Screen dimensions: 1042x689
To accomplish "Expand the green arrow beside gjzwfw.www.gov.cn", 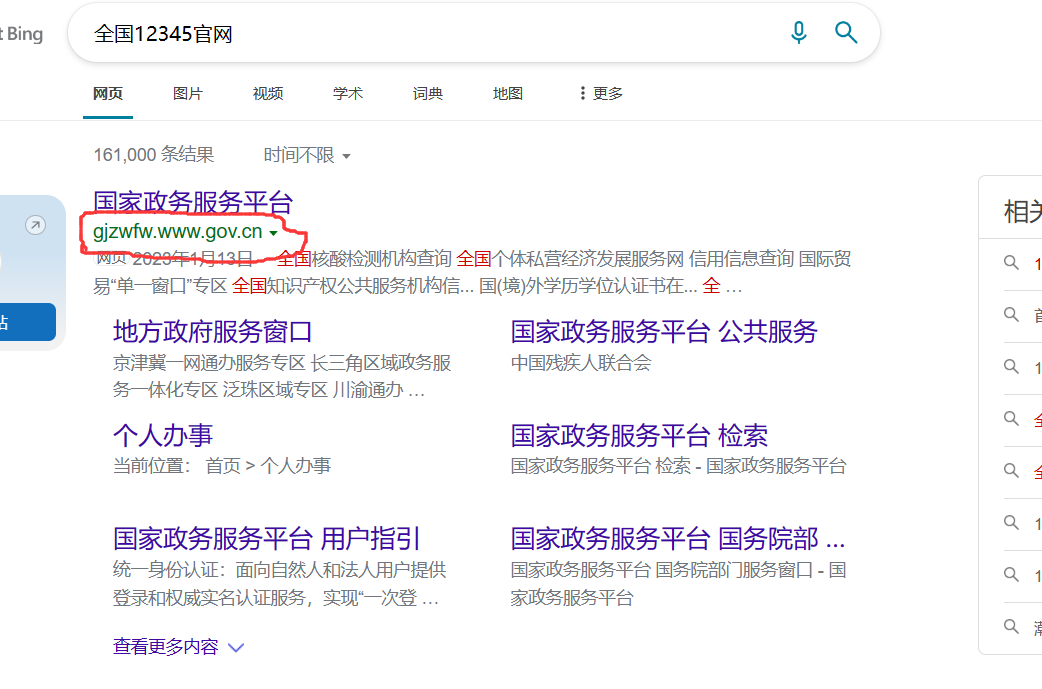I will point(273,233).
